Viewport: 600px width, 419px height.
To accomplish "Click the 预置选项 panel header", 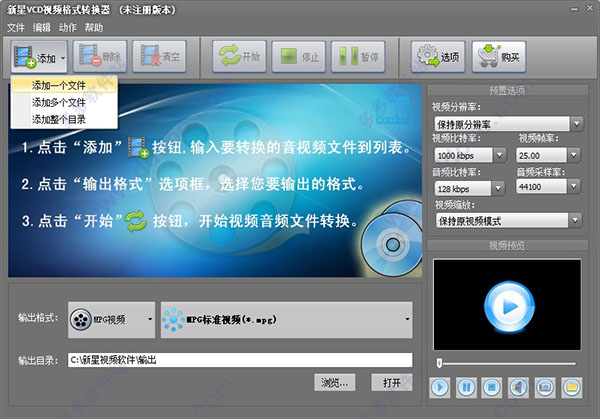I will [x=507, y=91].
